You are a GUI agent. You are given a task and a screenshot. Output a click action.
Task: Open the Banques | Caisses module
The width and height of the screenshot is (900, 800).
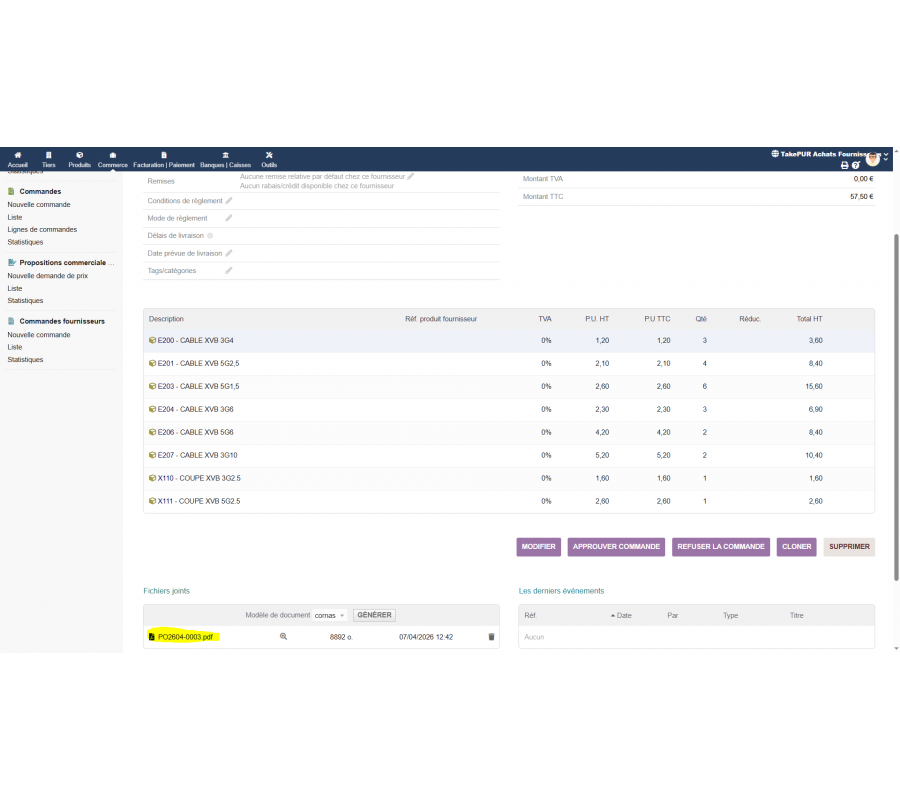[225, 159]
